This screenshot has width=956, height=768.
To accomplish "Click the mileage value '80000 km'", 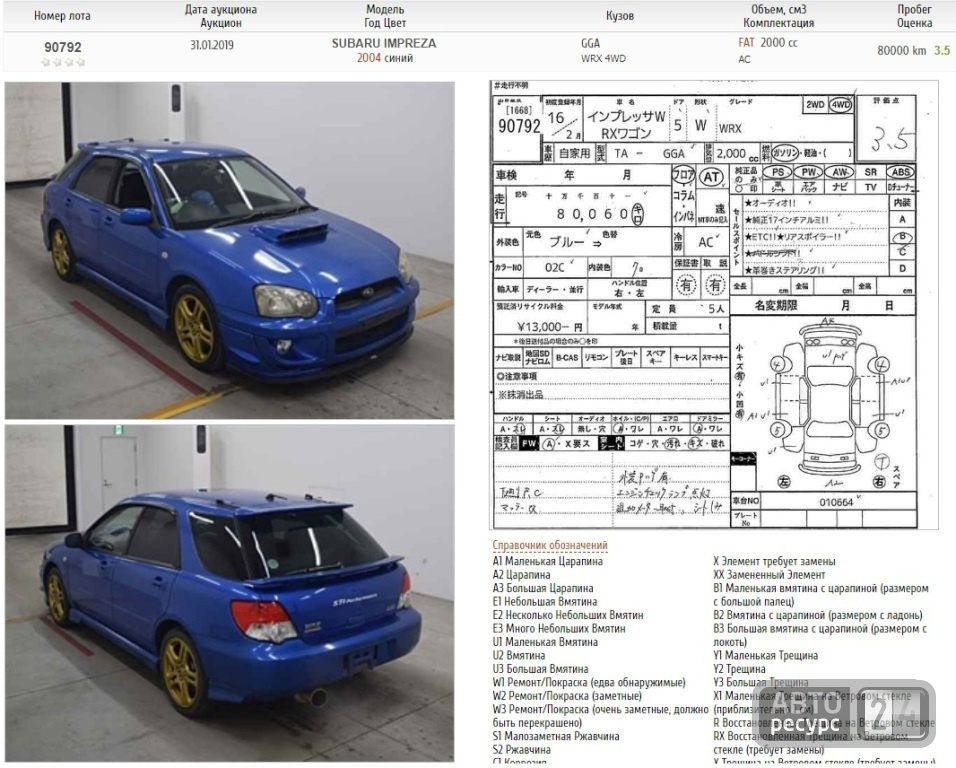I will 902,50.
